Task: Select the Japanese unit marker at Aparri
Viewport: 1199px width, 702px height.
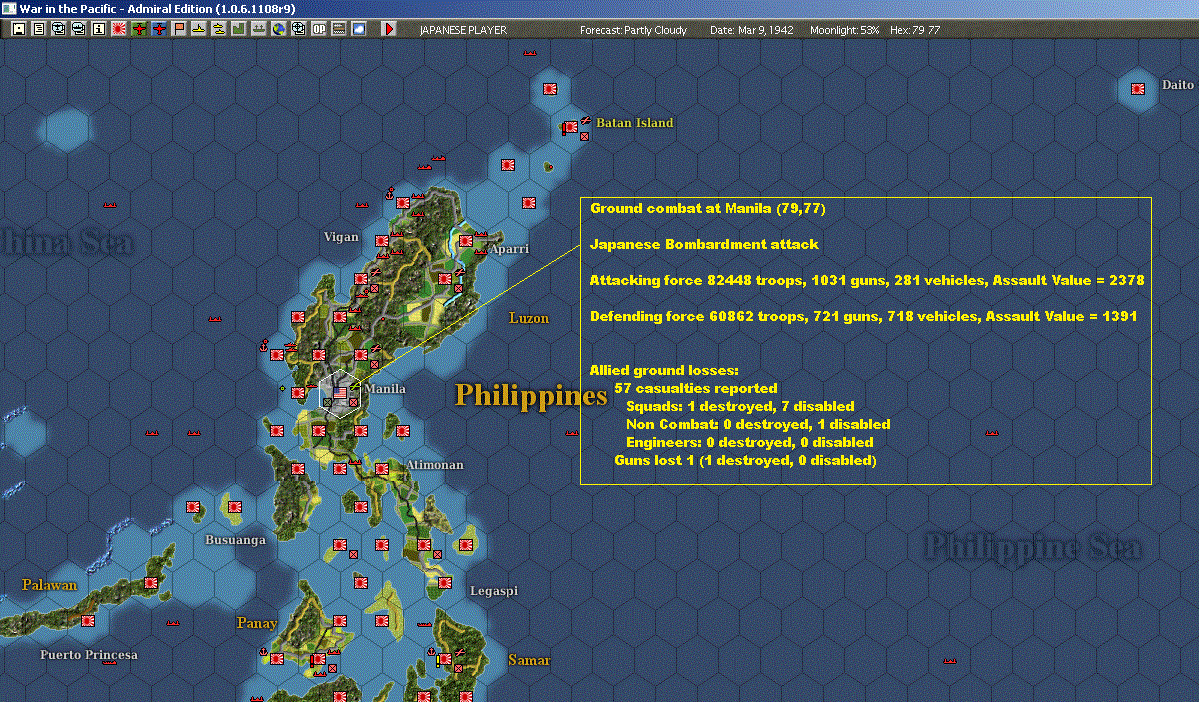Action: tap(466, 241)
